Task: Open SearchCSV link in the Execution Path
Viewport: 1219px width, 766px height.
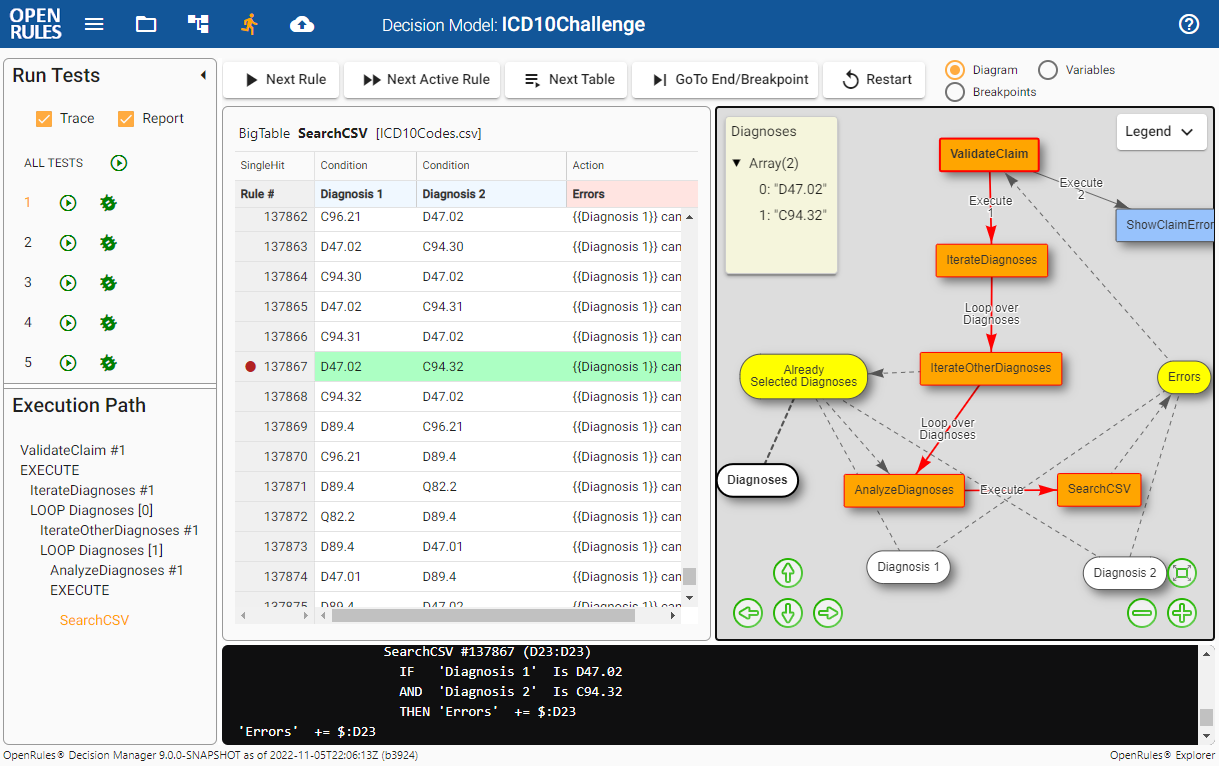Action: click(x=94, y=620)
